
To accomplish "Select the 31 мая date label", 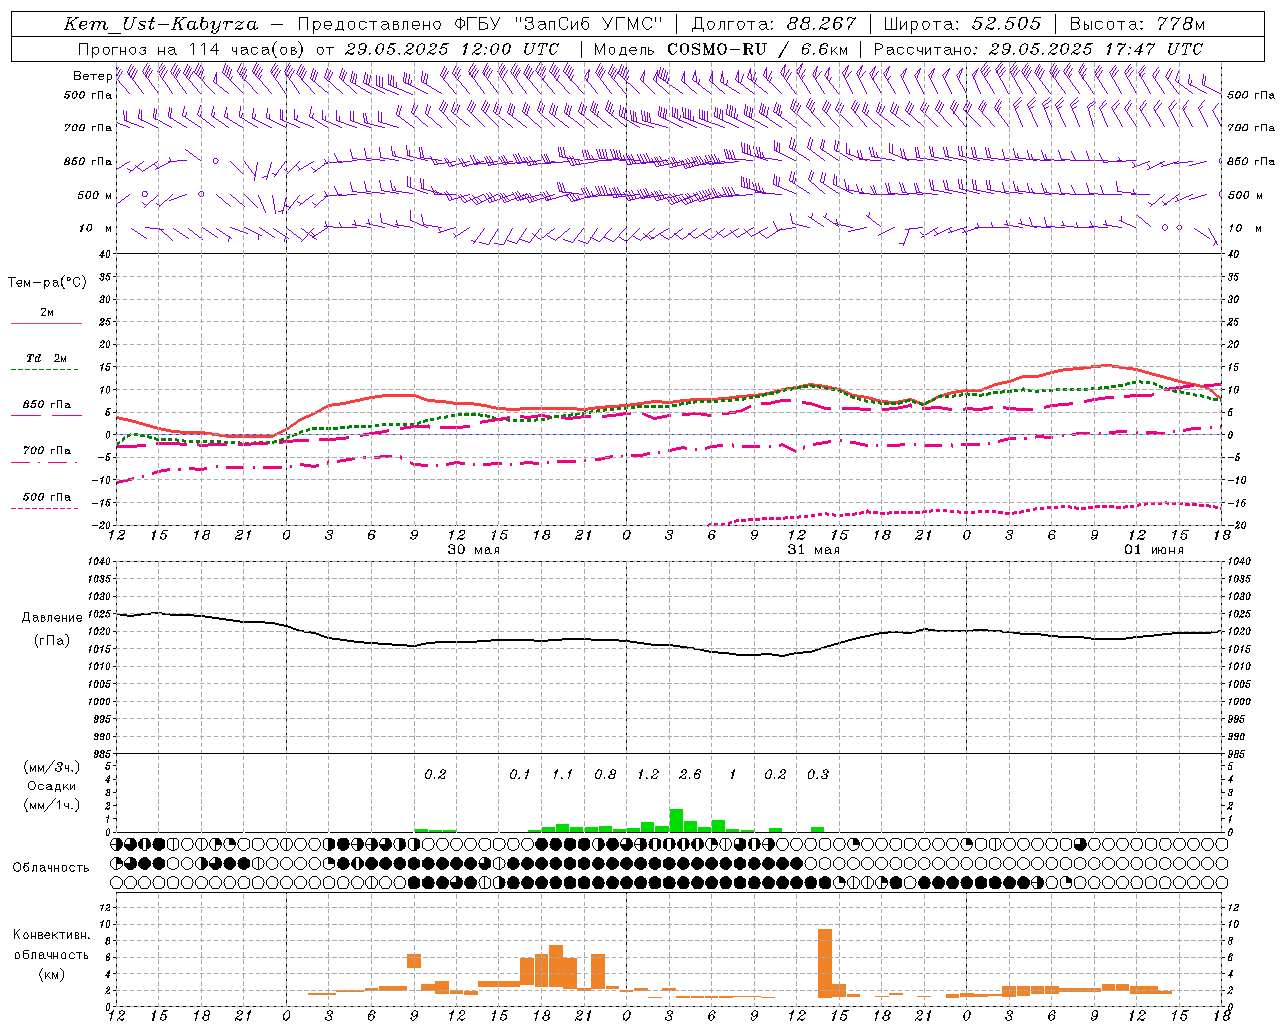I will click(x=814, y=550).
